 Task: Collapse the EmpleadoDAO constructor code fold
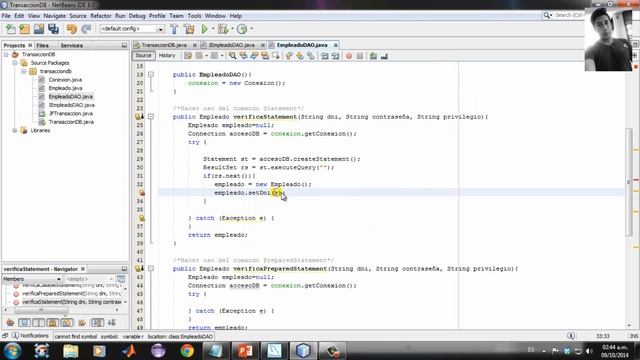coord(151,75)
